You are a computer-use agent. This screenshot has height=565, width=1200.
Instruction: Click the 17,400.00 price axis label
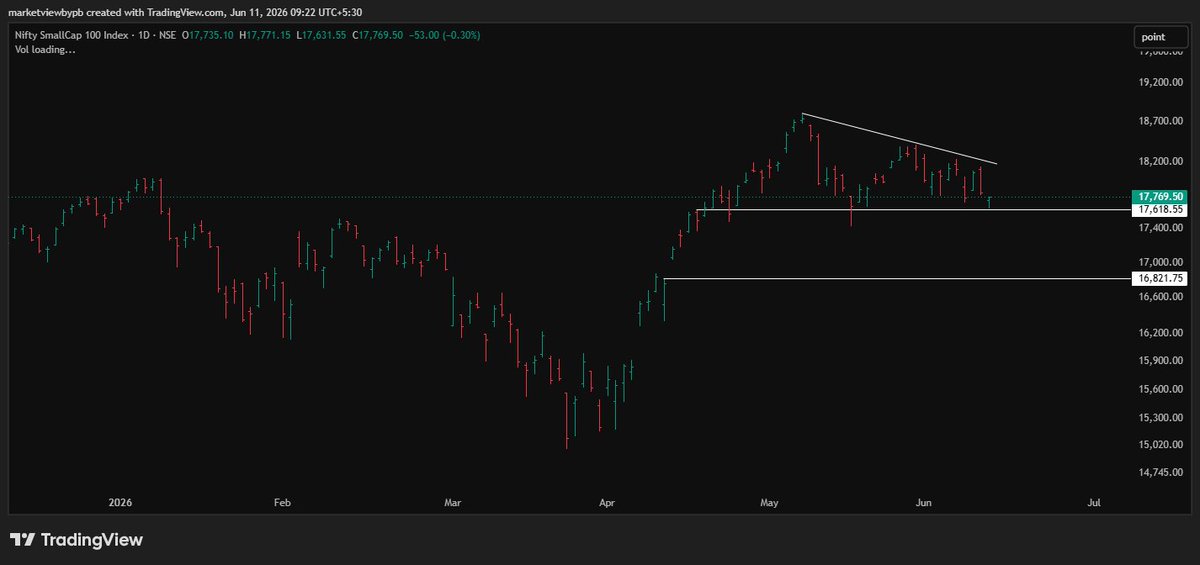tap(1160, 229)
